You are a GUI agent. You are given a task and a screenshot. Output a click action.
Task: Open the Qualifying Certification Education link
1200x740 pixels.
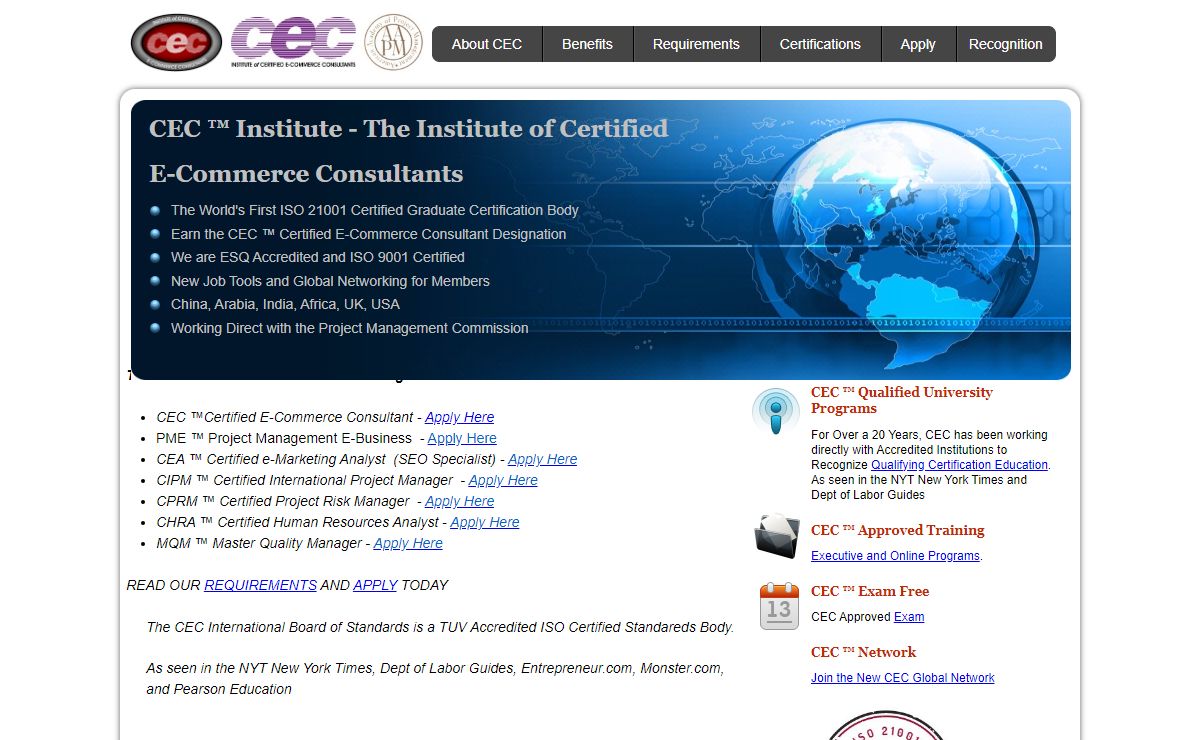pyautogui.click(x=959, y=464)
